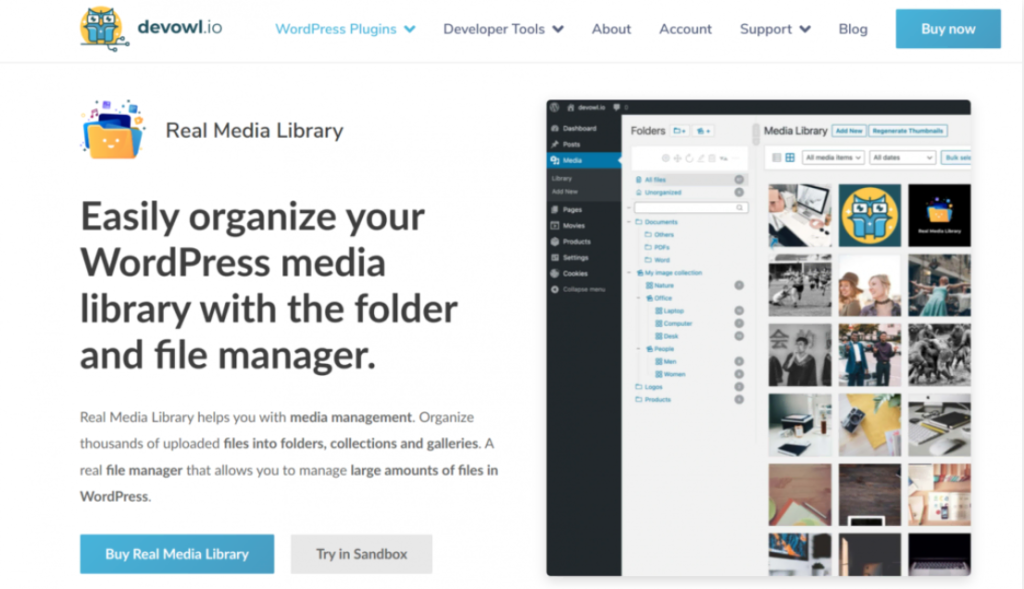Select the PDFs folder
The height and width of the screenshot is (589, 1024).
(x=657, y=247)
